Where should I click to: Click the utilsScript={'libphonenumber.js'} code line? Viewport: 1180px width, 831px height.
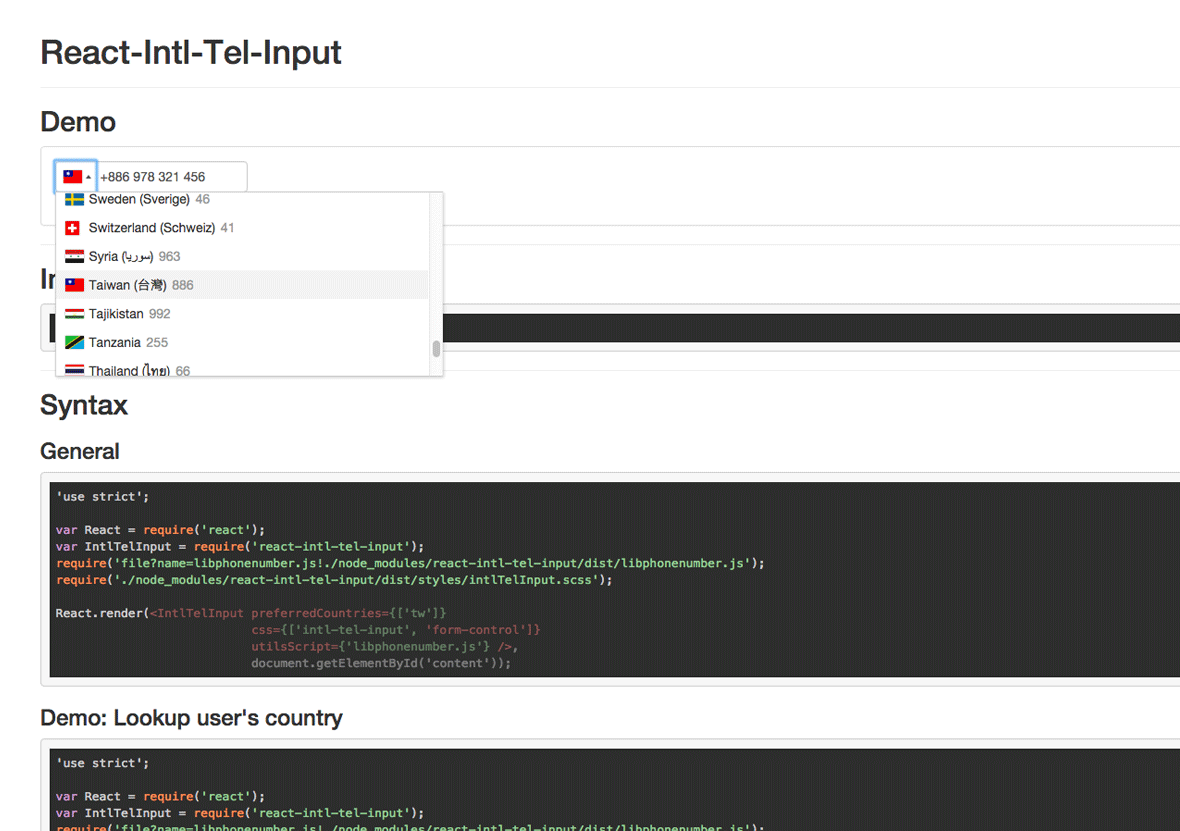point(385,647)
